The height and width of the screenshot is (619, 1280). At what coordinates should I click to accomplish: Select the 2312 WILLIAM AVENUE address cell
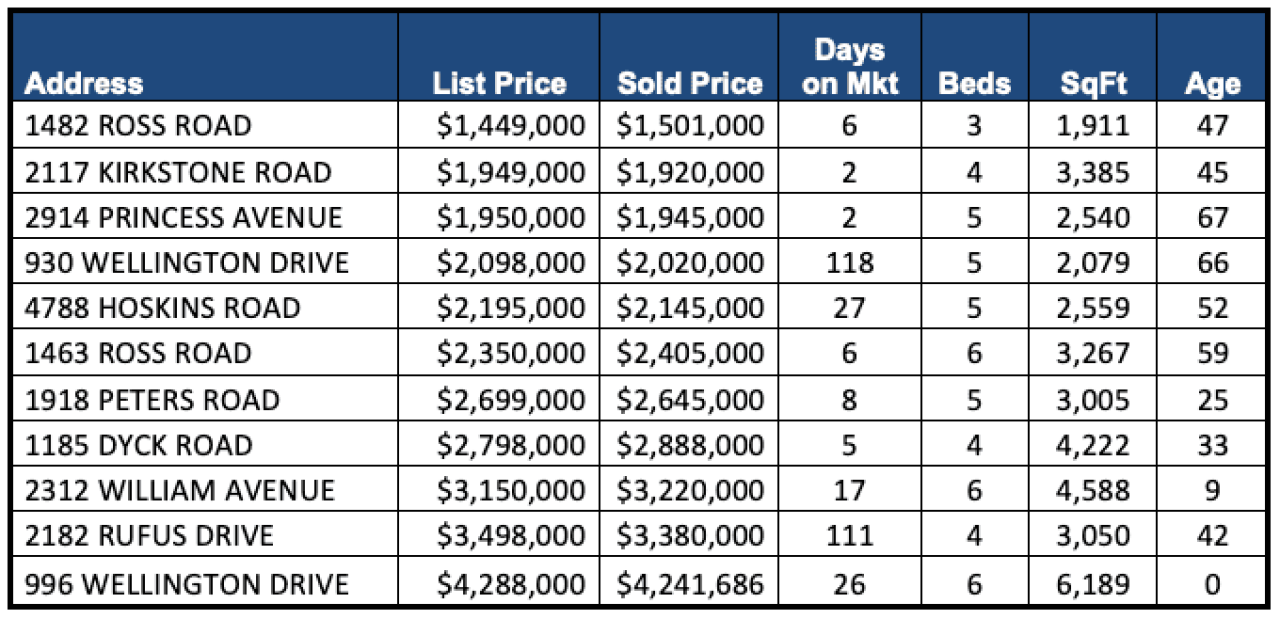[x=180, y=491]
